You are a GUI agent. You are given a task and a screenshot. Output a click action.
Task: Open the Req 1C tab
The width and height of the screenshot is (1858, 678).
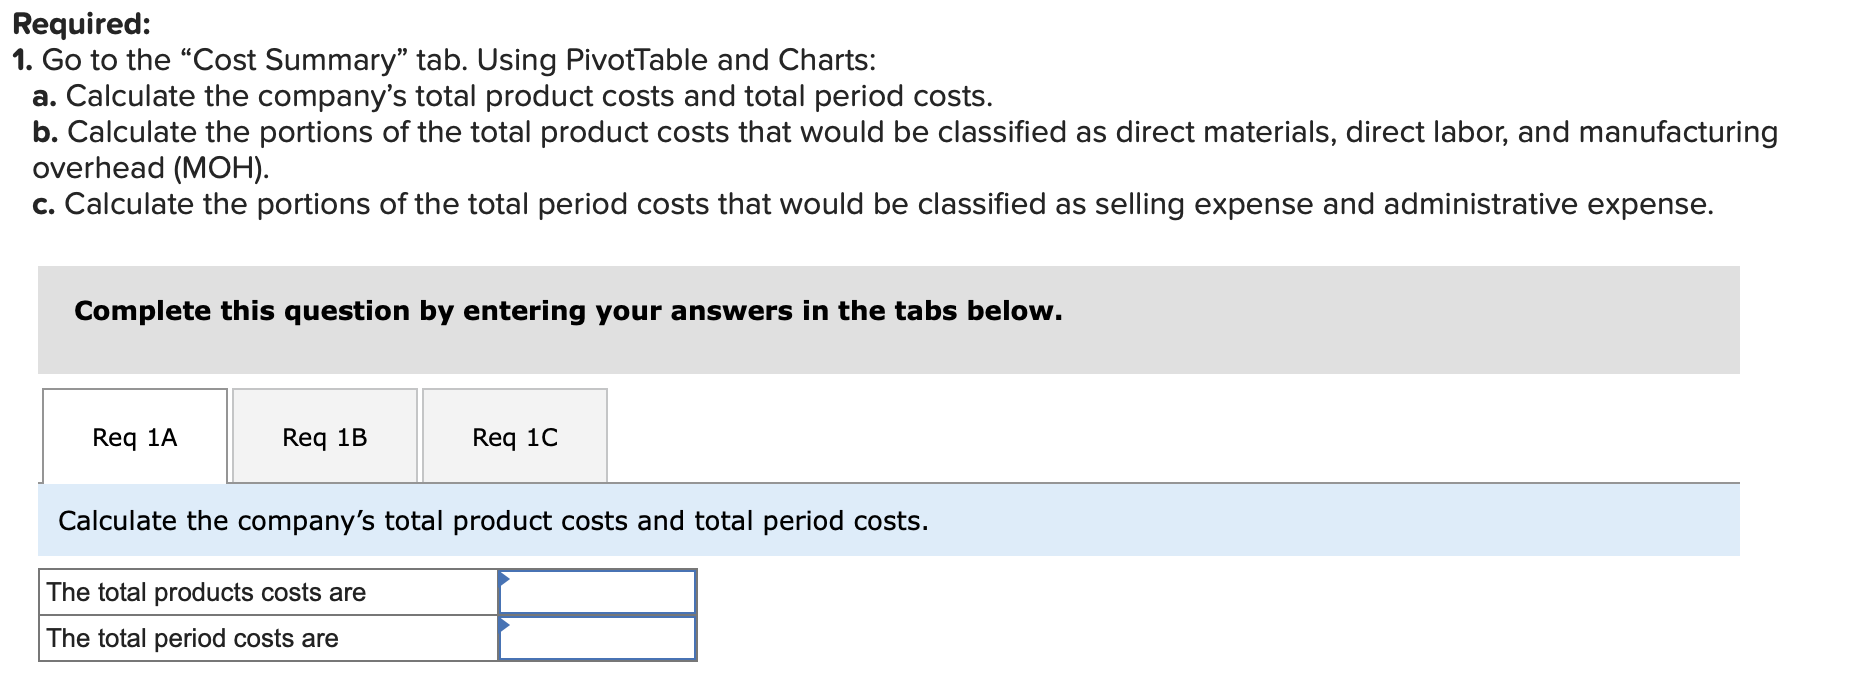tap(514, 437)
